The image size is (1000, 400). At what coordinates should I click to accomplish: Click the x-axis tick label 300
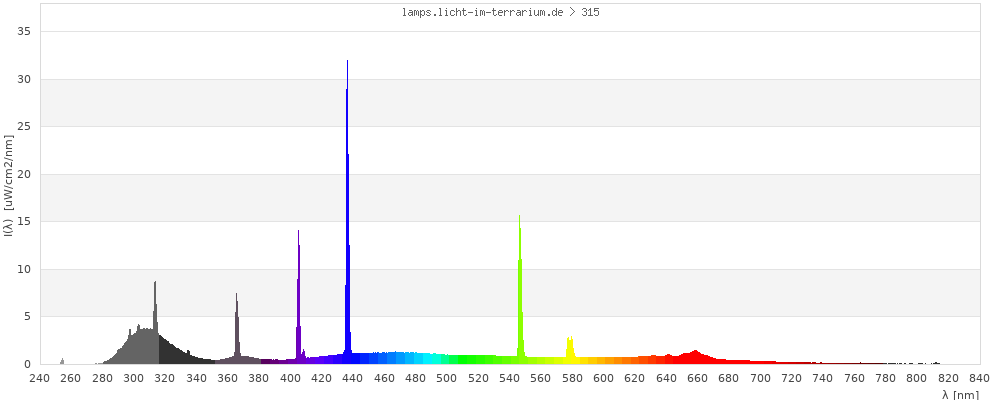133,378
